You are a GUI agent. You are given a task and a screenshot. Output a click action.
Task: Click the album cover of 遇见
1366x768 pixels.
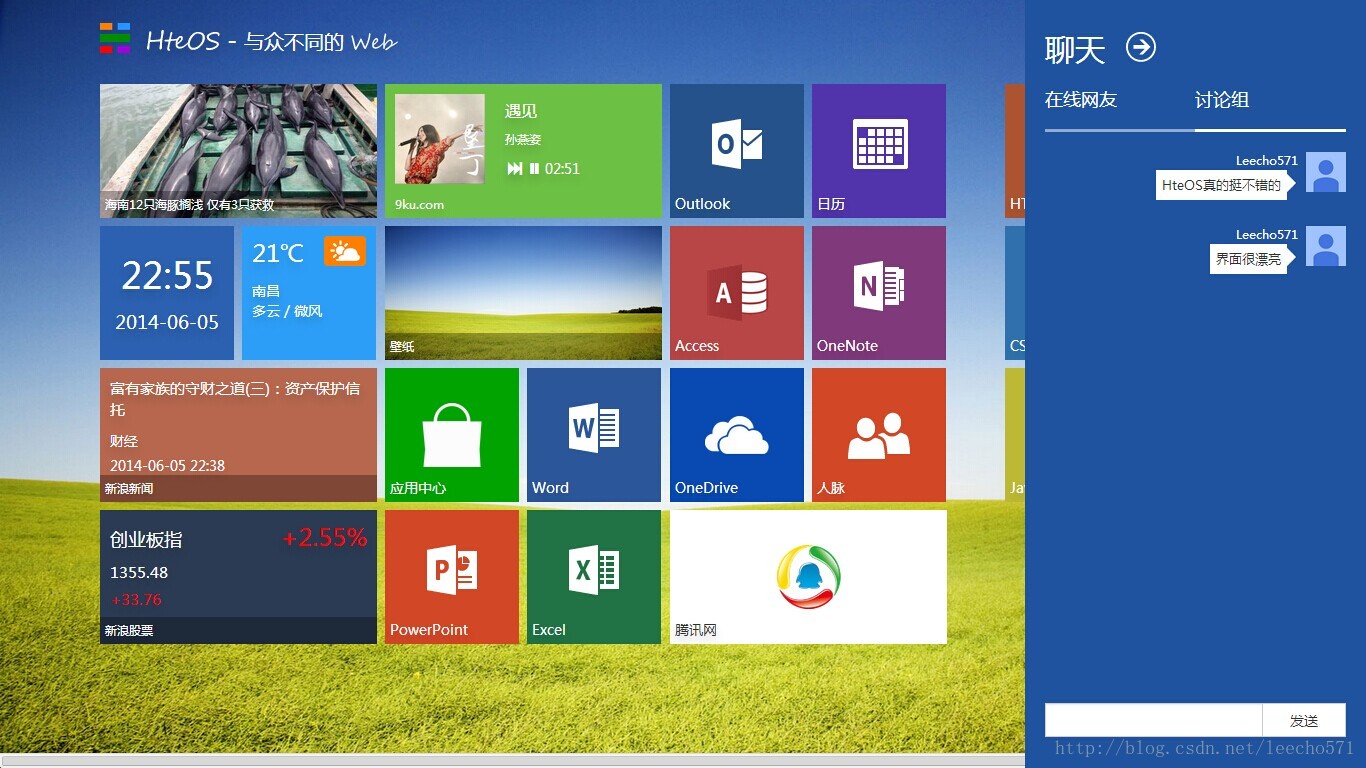440,139
